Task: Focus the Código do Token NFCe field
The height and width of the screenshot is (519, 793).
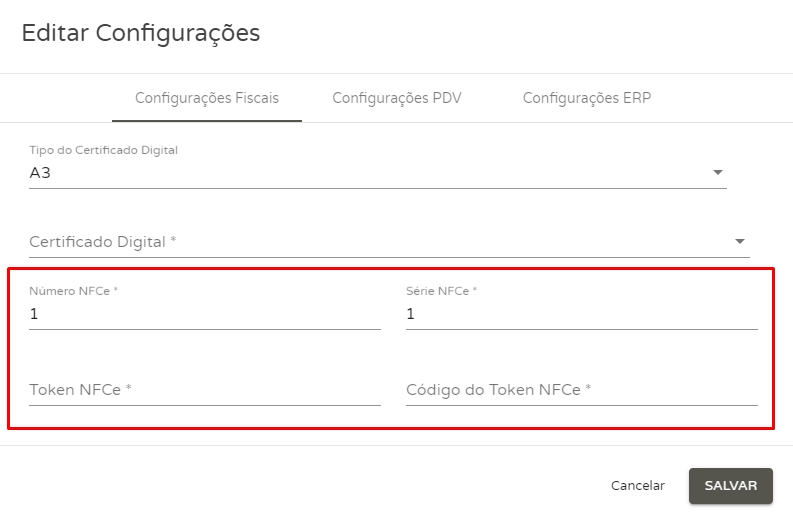Action: 582,389
